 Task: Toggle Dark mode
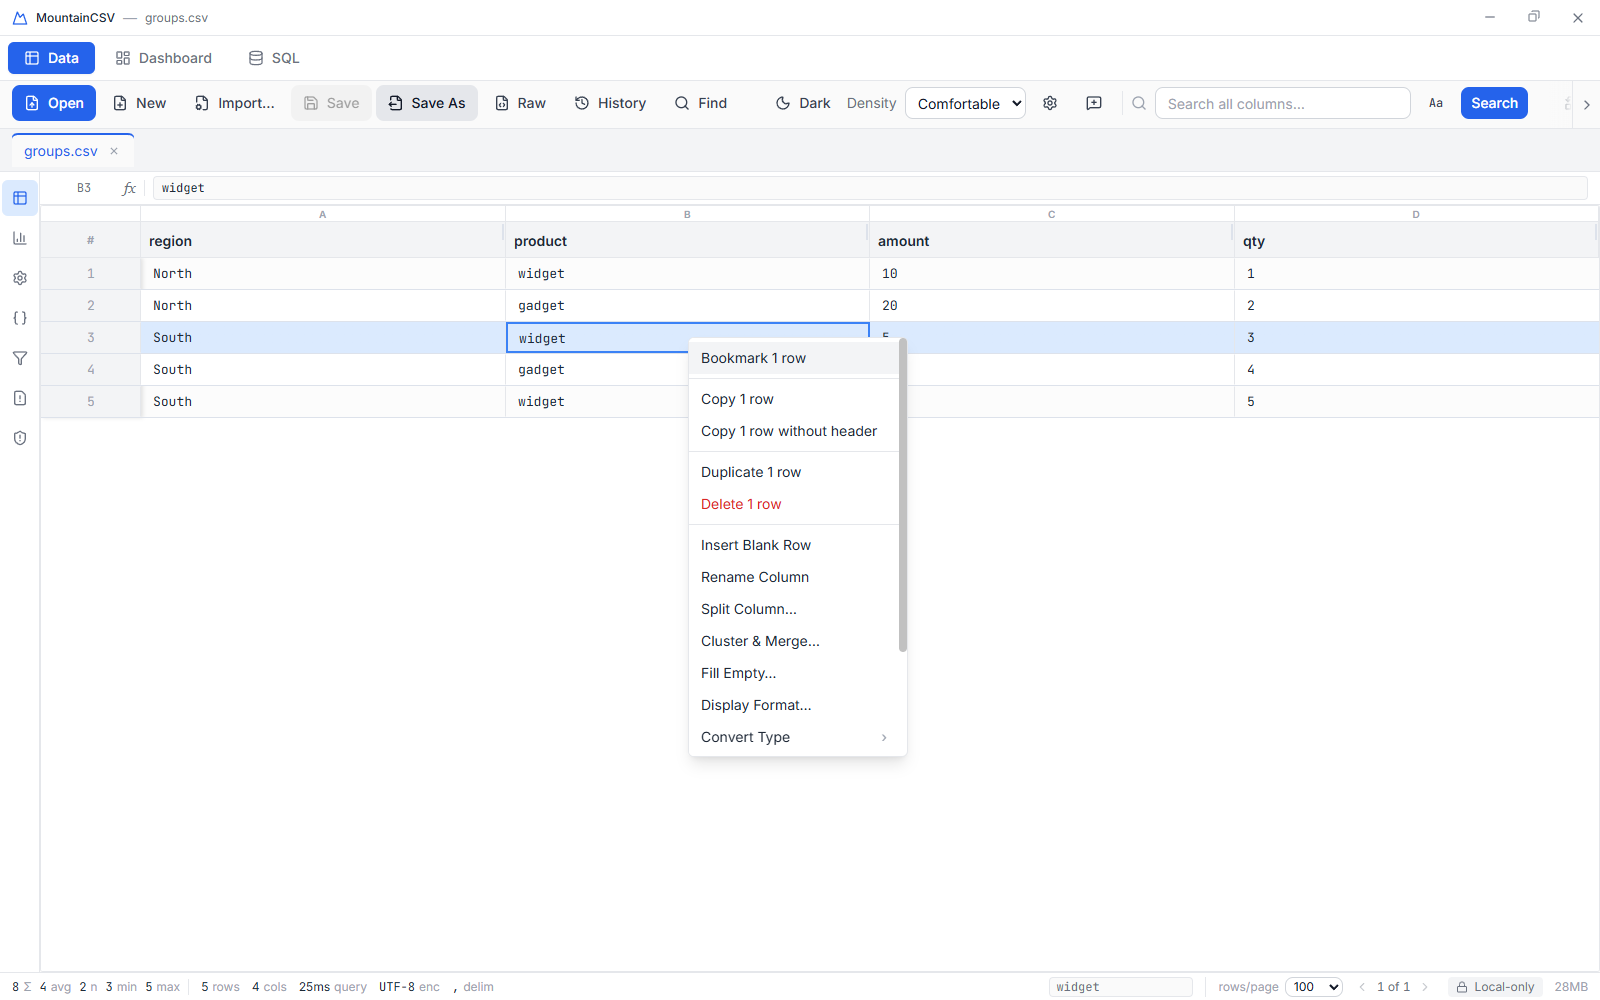(803, 103)
